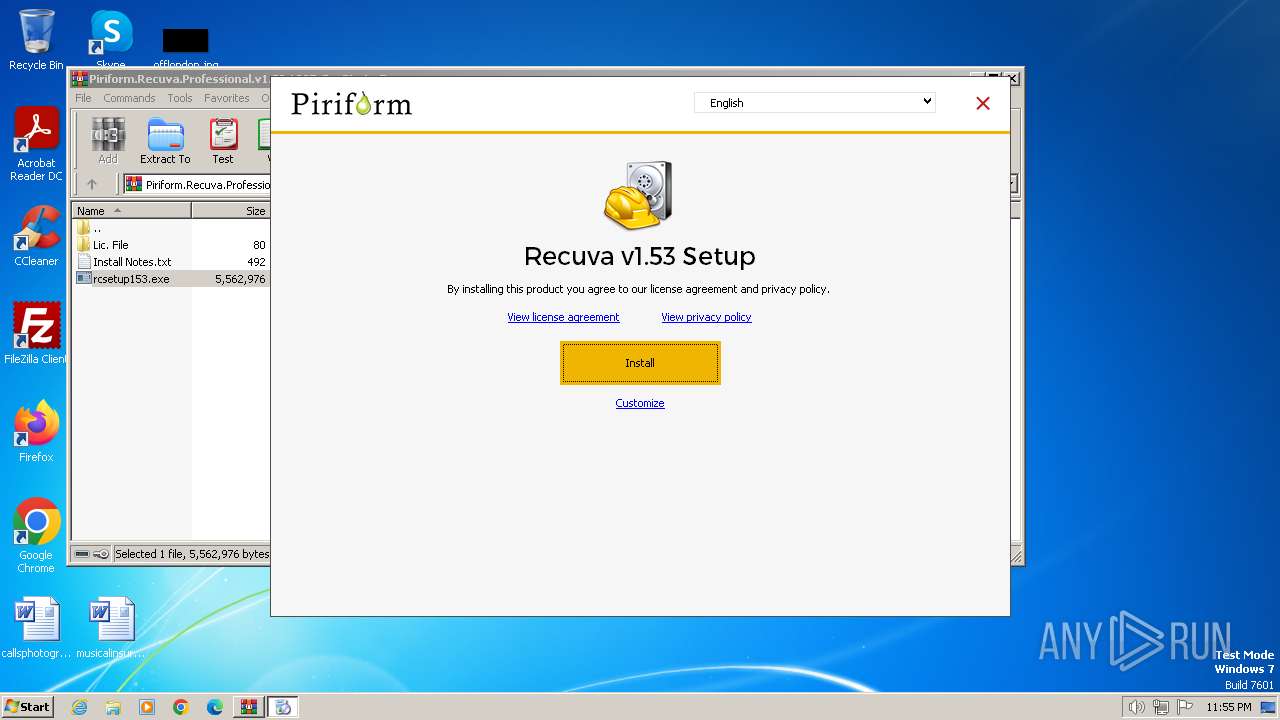Open Recycle Bin desktop icon

(x=36, y=40)
